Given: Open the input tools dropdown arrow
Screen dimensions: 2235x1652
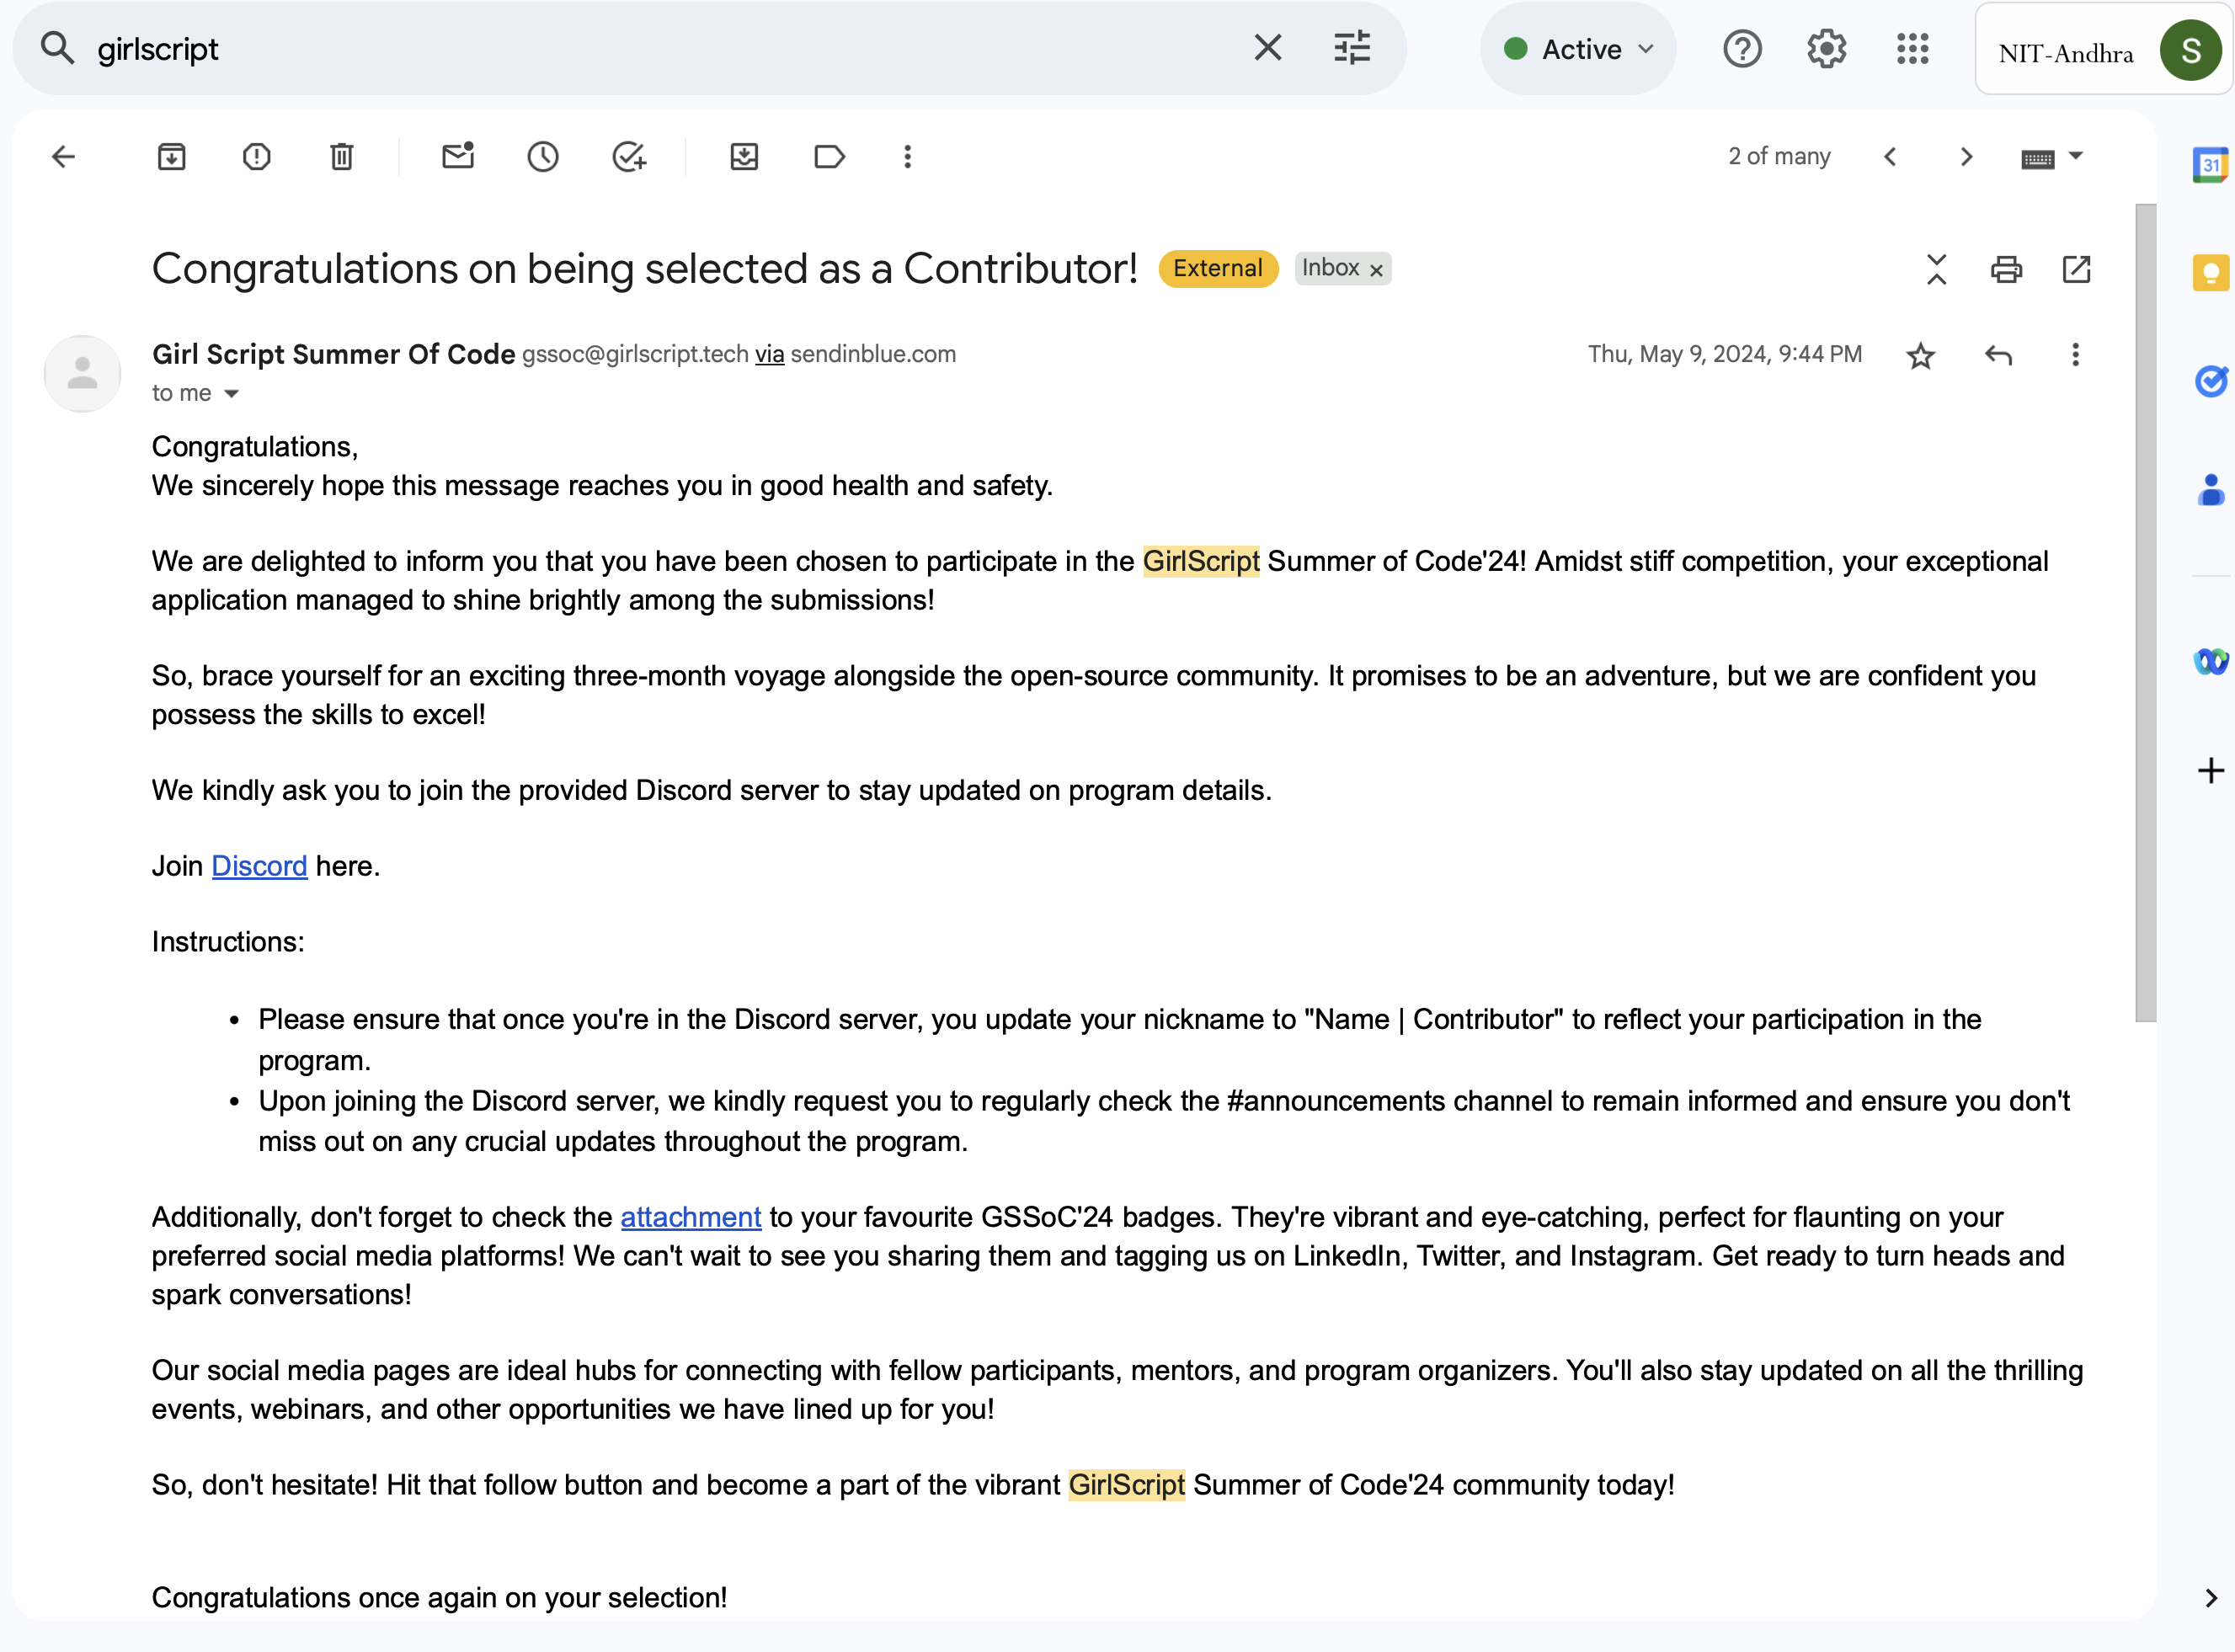Looking at the screenshot, I should (x=2076, y=156).
